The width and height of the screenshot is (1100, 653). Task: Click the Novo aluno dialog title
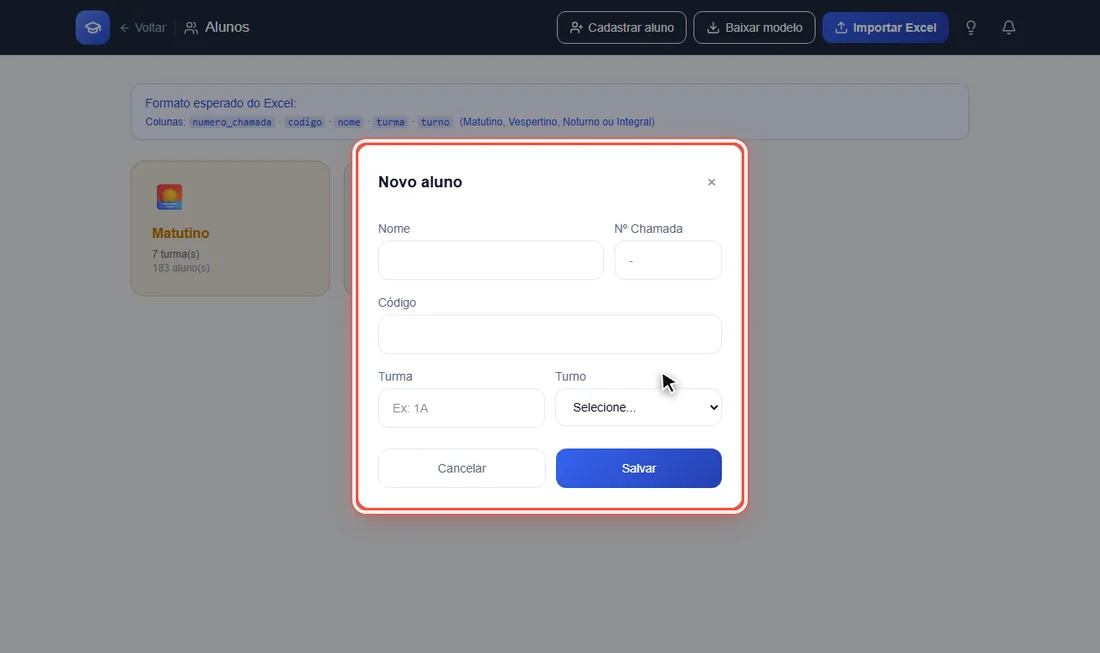420,182
